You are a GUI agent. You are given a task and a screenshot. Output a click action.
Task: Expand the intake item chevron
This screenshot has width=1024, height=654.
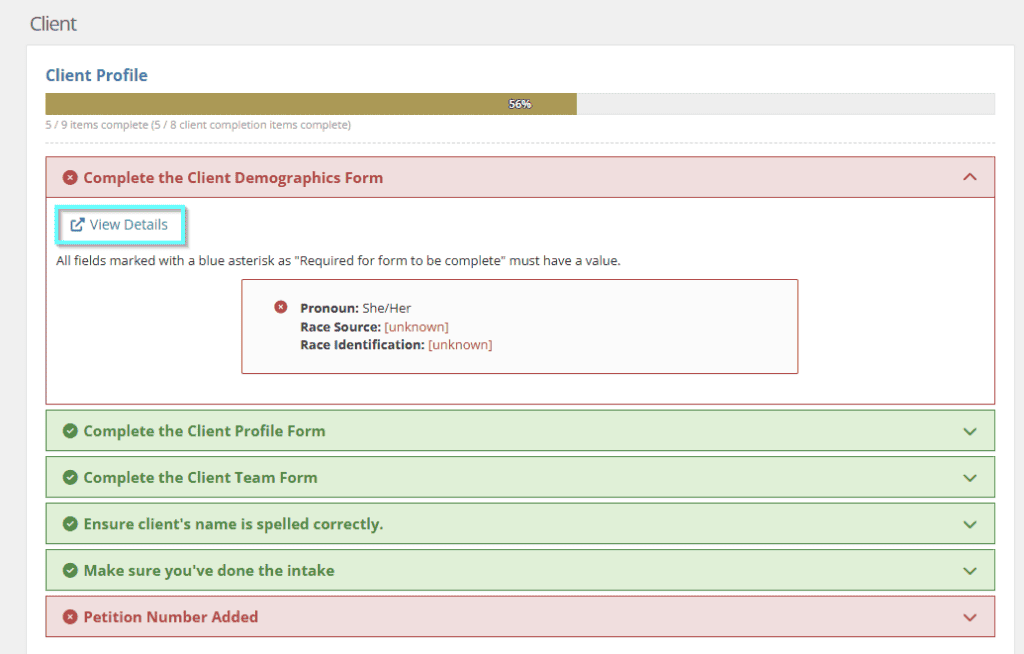tap(970, 570)
